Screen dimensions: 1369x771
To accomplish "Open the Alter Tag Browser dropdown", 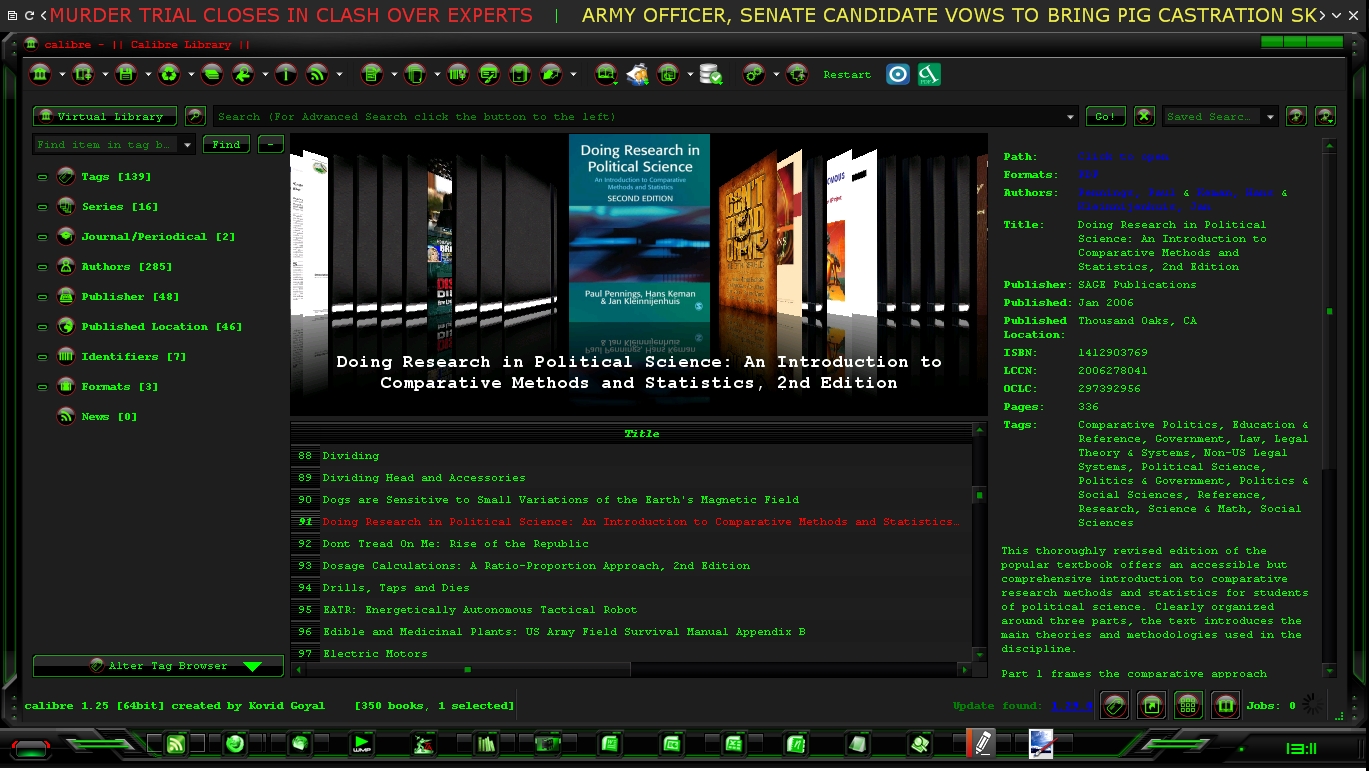I will click(158, 666).
